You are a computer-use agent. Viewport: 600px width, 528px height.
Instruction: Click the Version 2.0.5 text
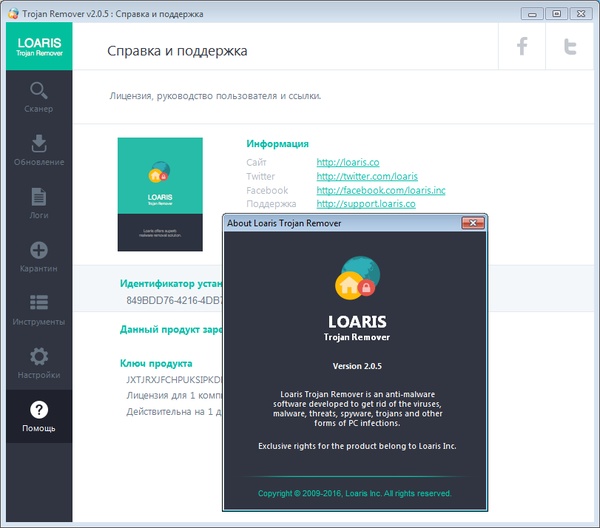[x=357, y=366]
